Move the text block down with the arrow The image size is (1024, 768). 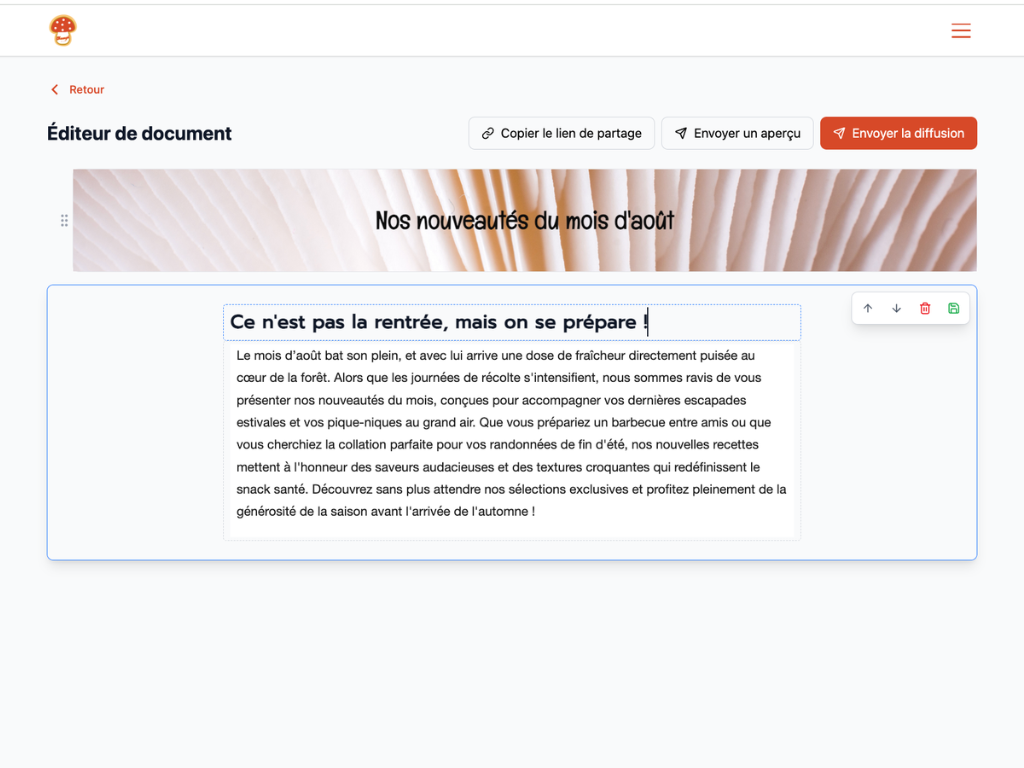click(897, 308)
